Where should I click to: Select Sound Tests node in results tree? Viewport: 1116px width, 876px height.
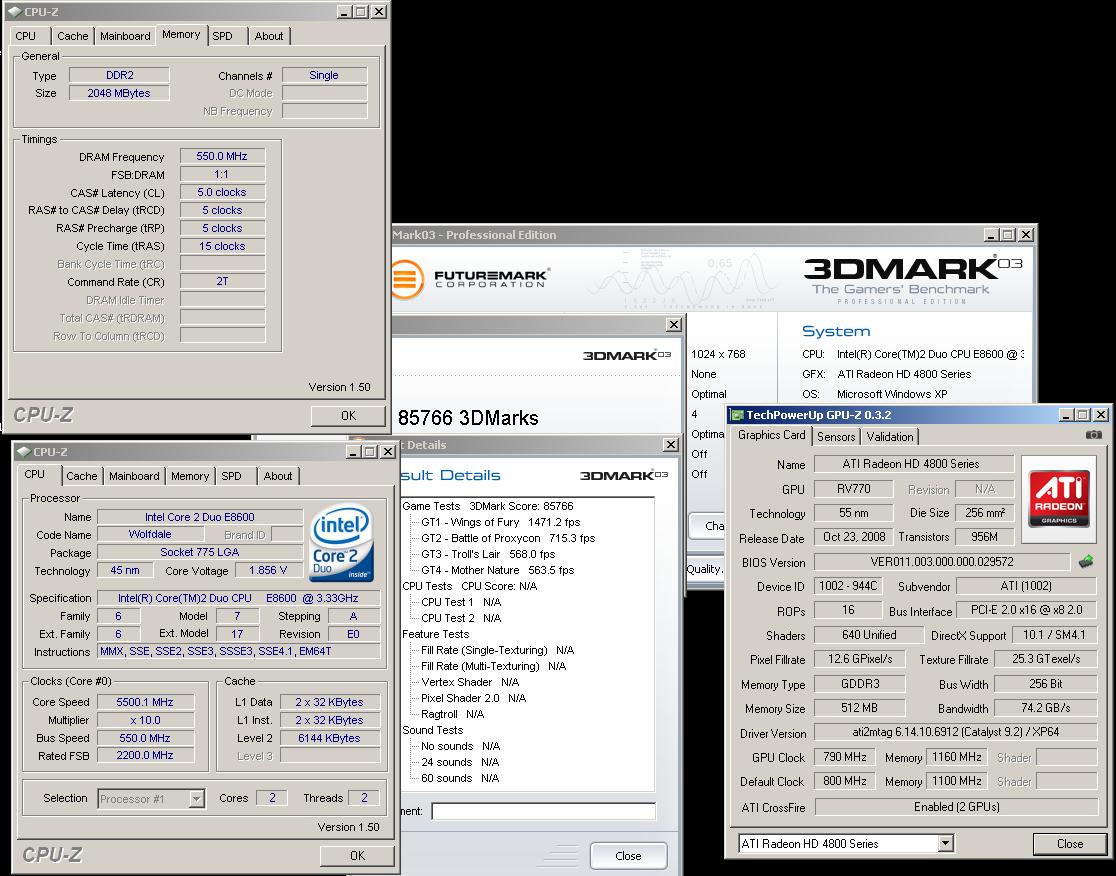coord(433,730)
